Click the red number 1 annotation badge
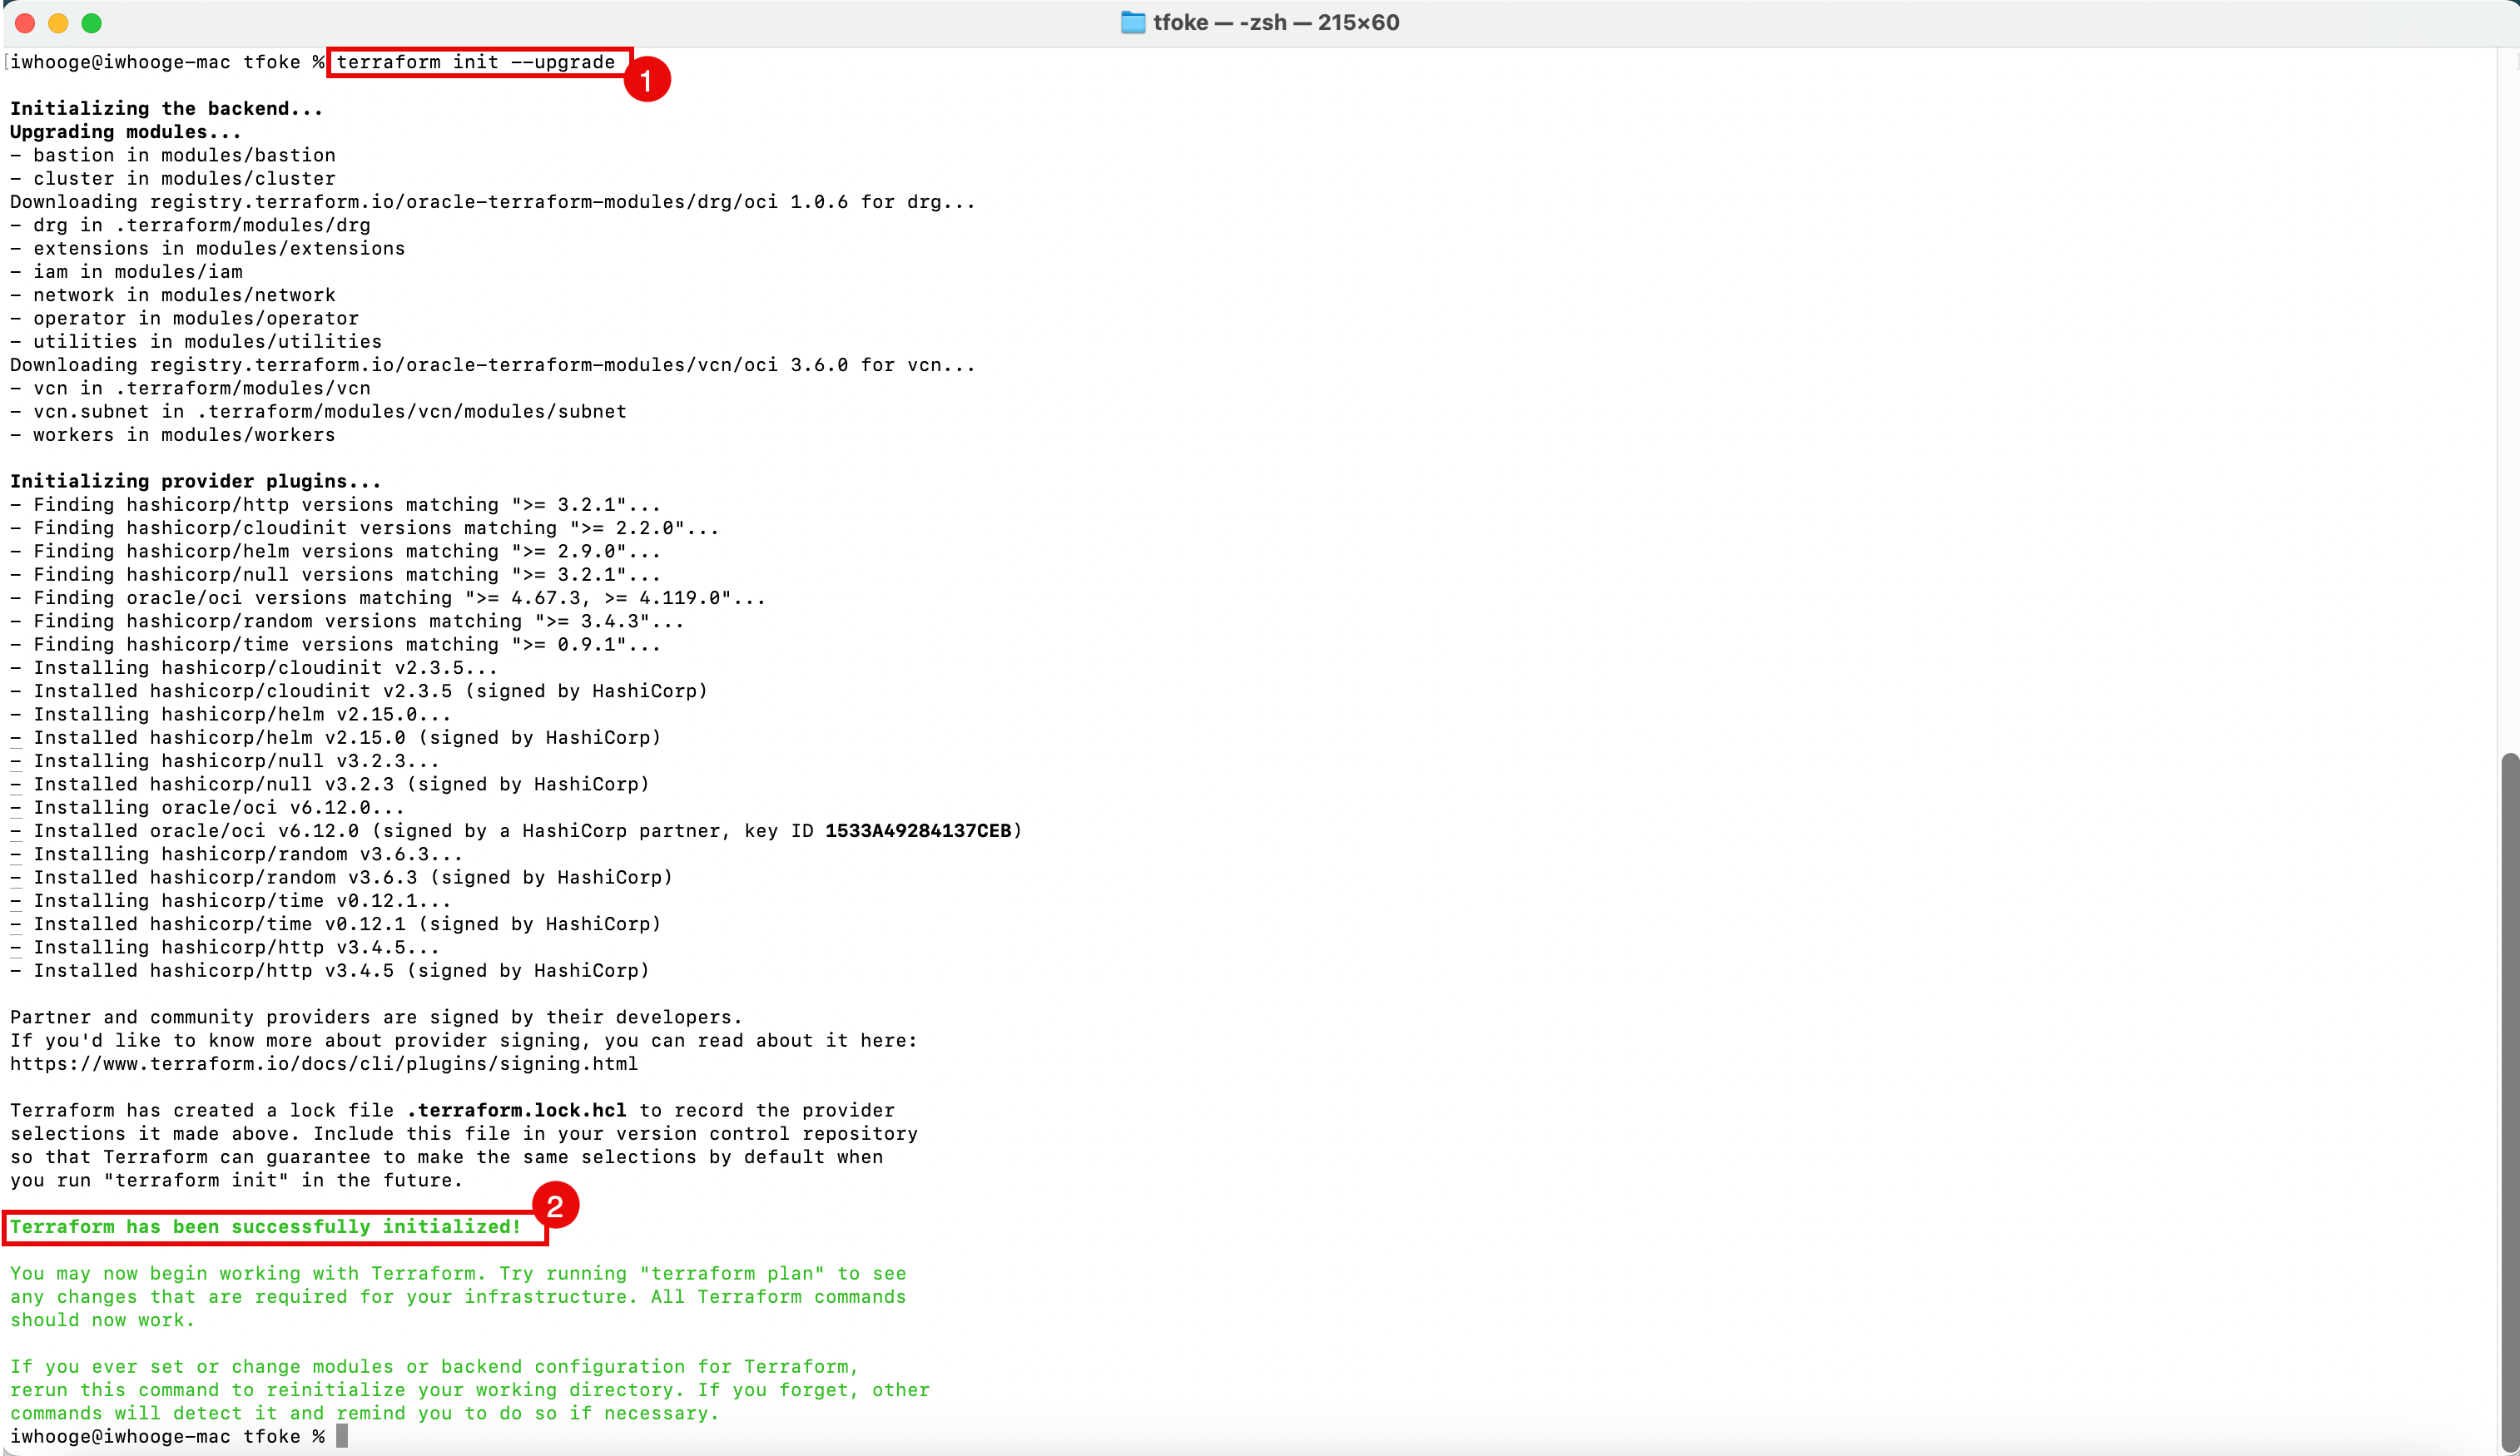The width and height of the screenshot is (2520, 1456). pyautogui.click(x=646, y=80)
